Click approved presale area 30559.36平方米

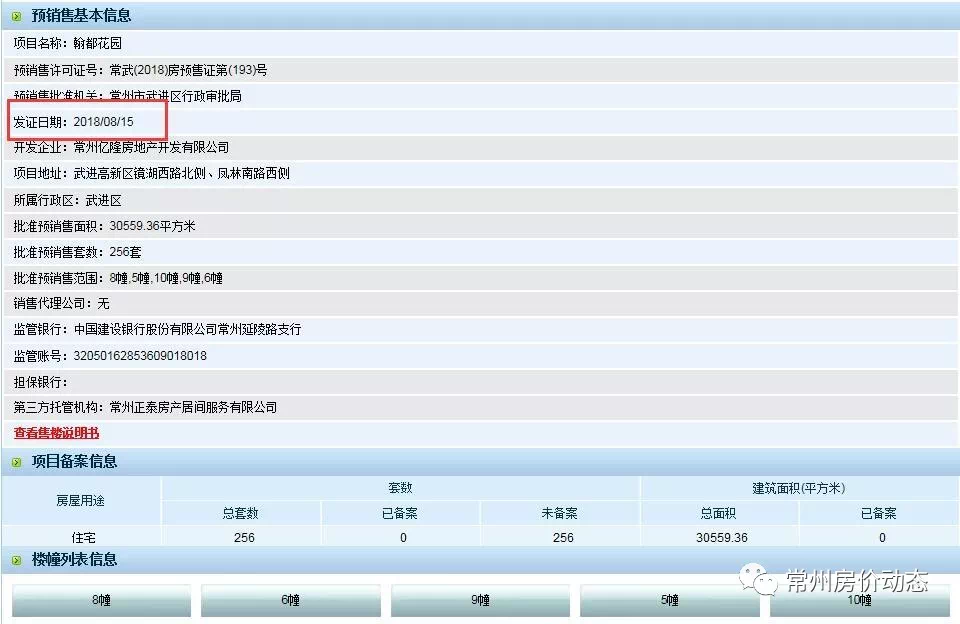coord(152,227)
